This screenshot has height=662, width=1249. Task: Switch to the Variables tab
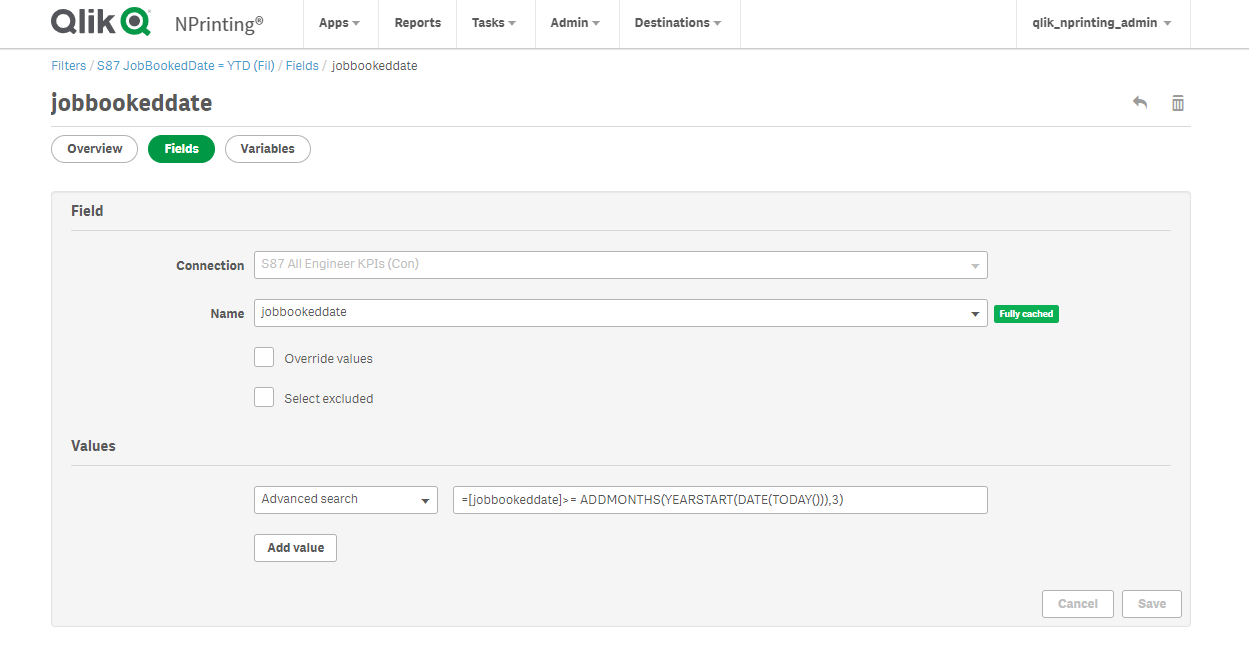click(x=268, y=149)
